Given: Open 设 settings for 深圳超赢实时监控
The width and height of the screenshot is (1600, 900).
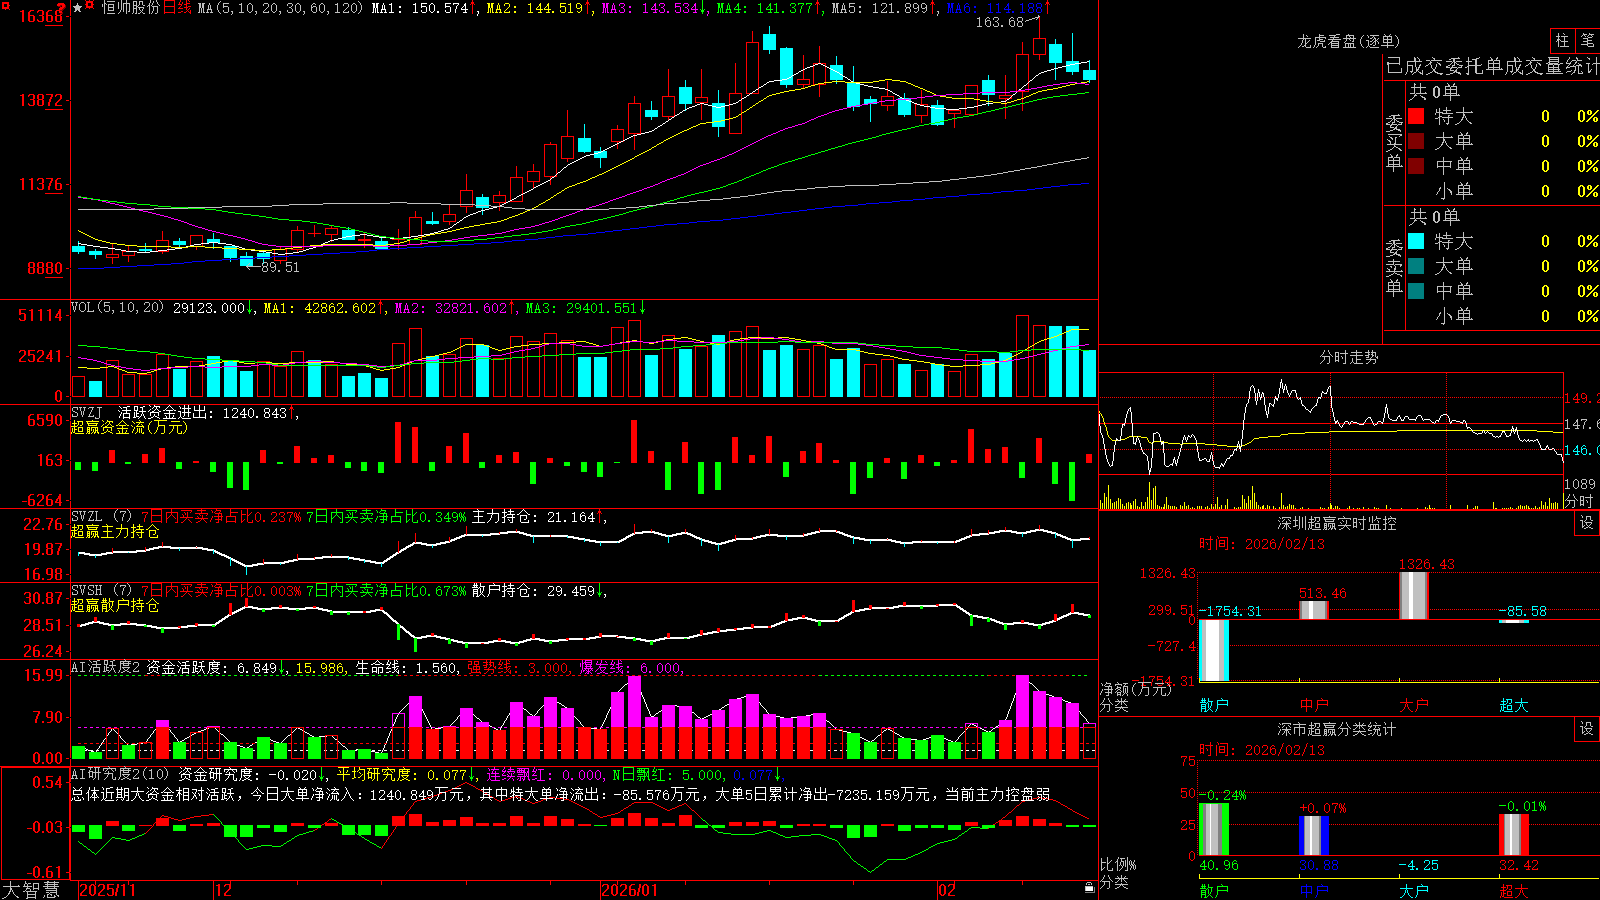Looking at the screenshot, I should click(x=1587, y=523).
